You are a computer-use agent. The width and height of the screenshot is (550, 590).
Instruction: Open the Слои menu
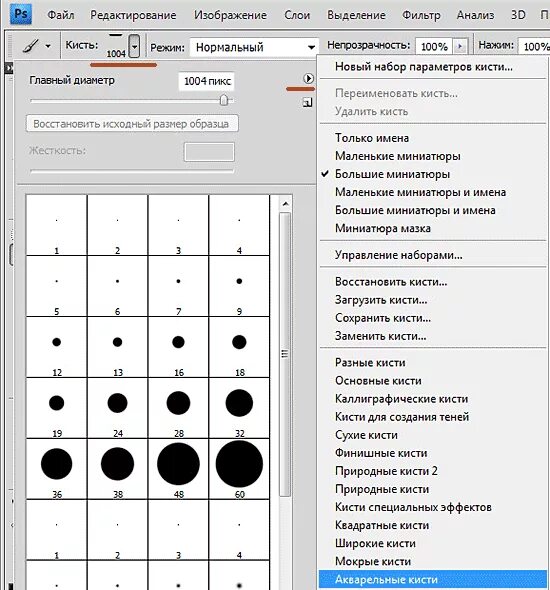click(x=297, y=15)
